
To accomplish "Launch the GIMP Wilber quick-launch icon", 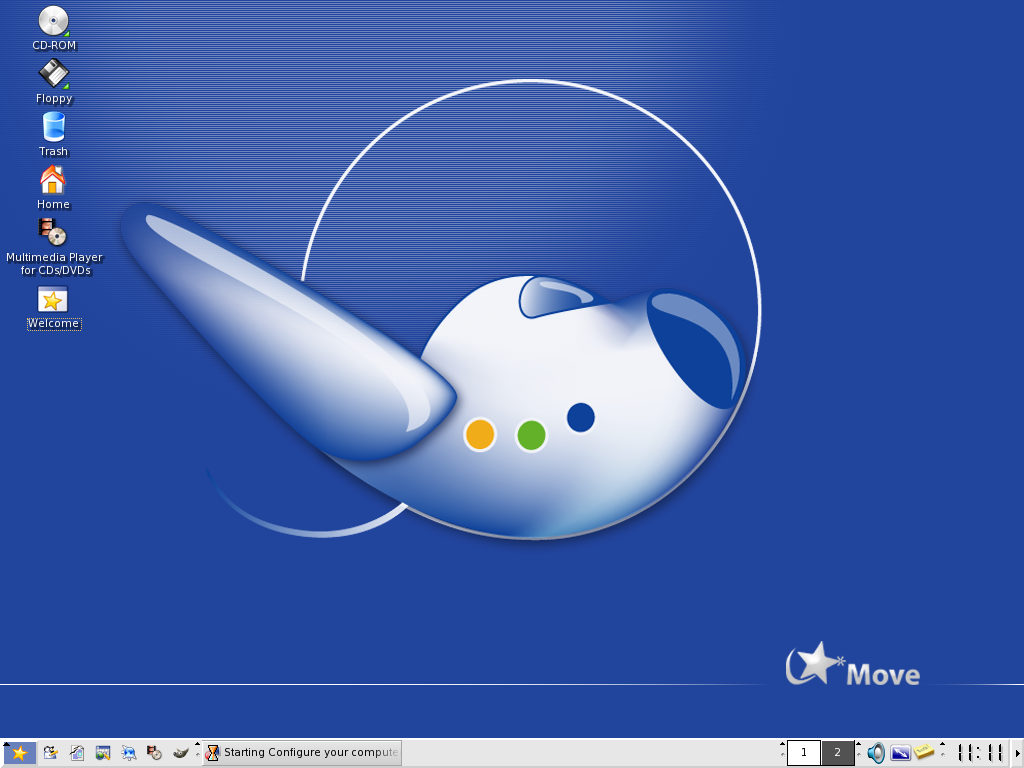I will coord(181,753).
